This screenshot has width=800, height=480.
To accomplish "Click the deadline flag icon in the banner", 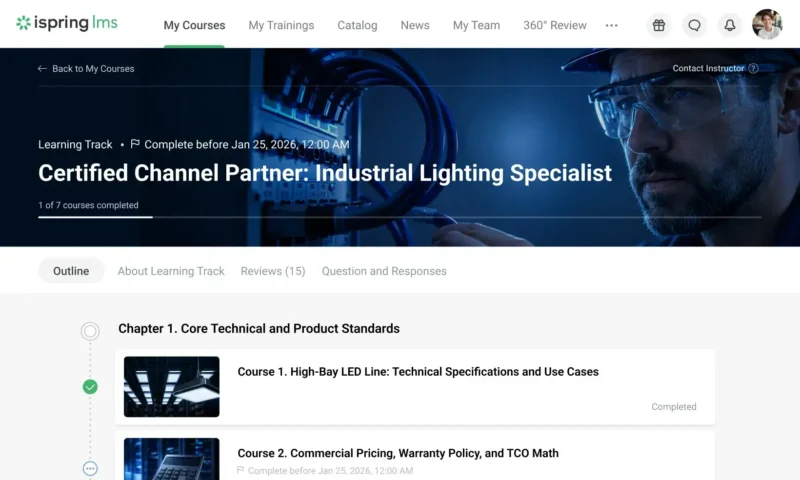I will pyautogui.click(x=135, y=144).
